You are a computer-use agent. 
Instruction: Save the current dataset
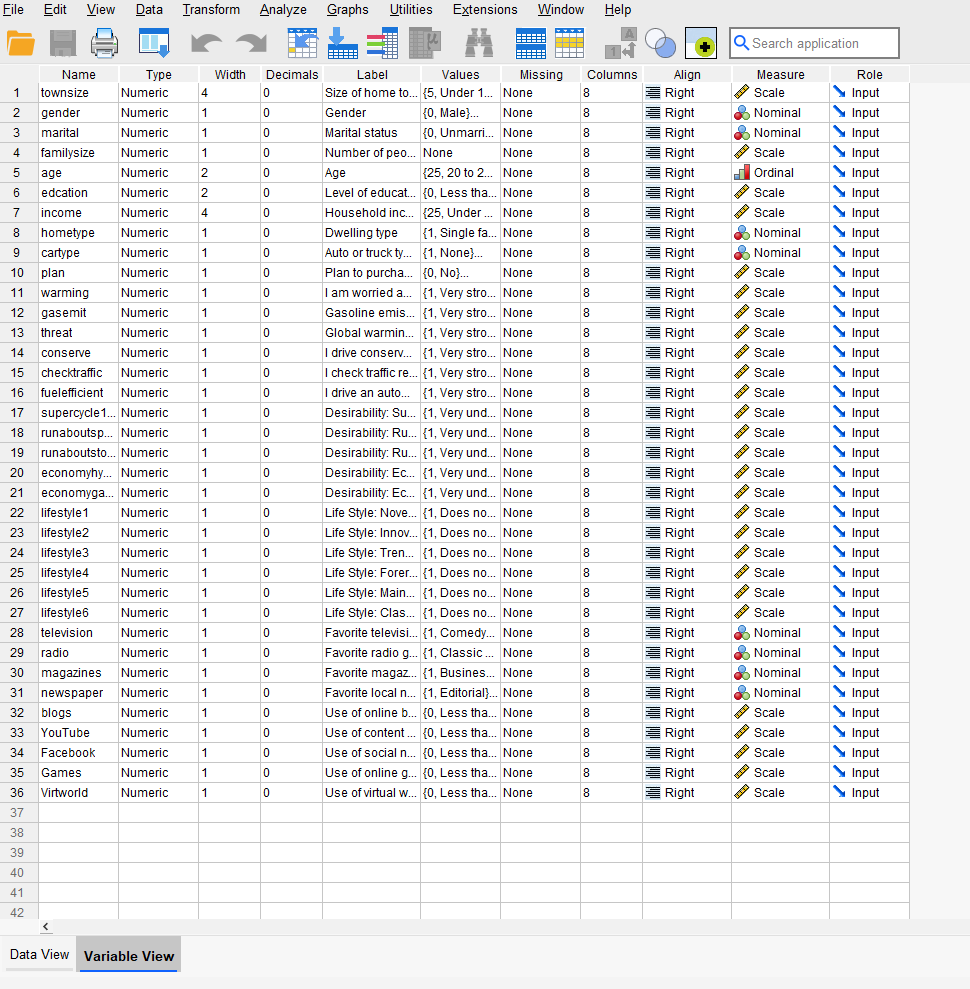(62, 43)
